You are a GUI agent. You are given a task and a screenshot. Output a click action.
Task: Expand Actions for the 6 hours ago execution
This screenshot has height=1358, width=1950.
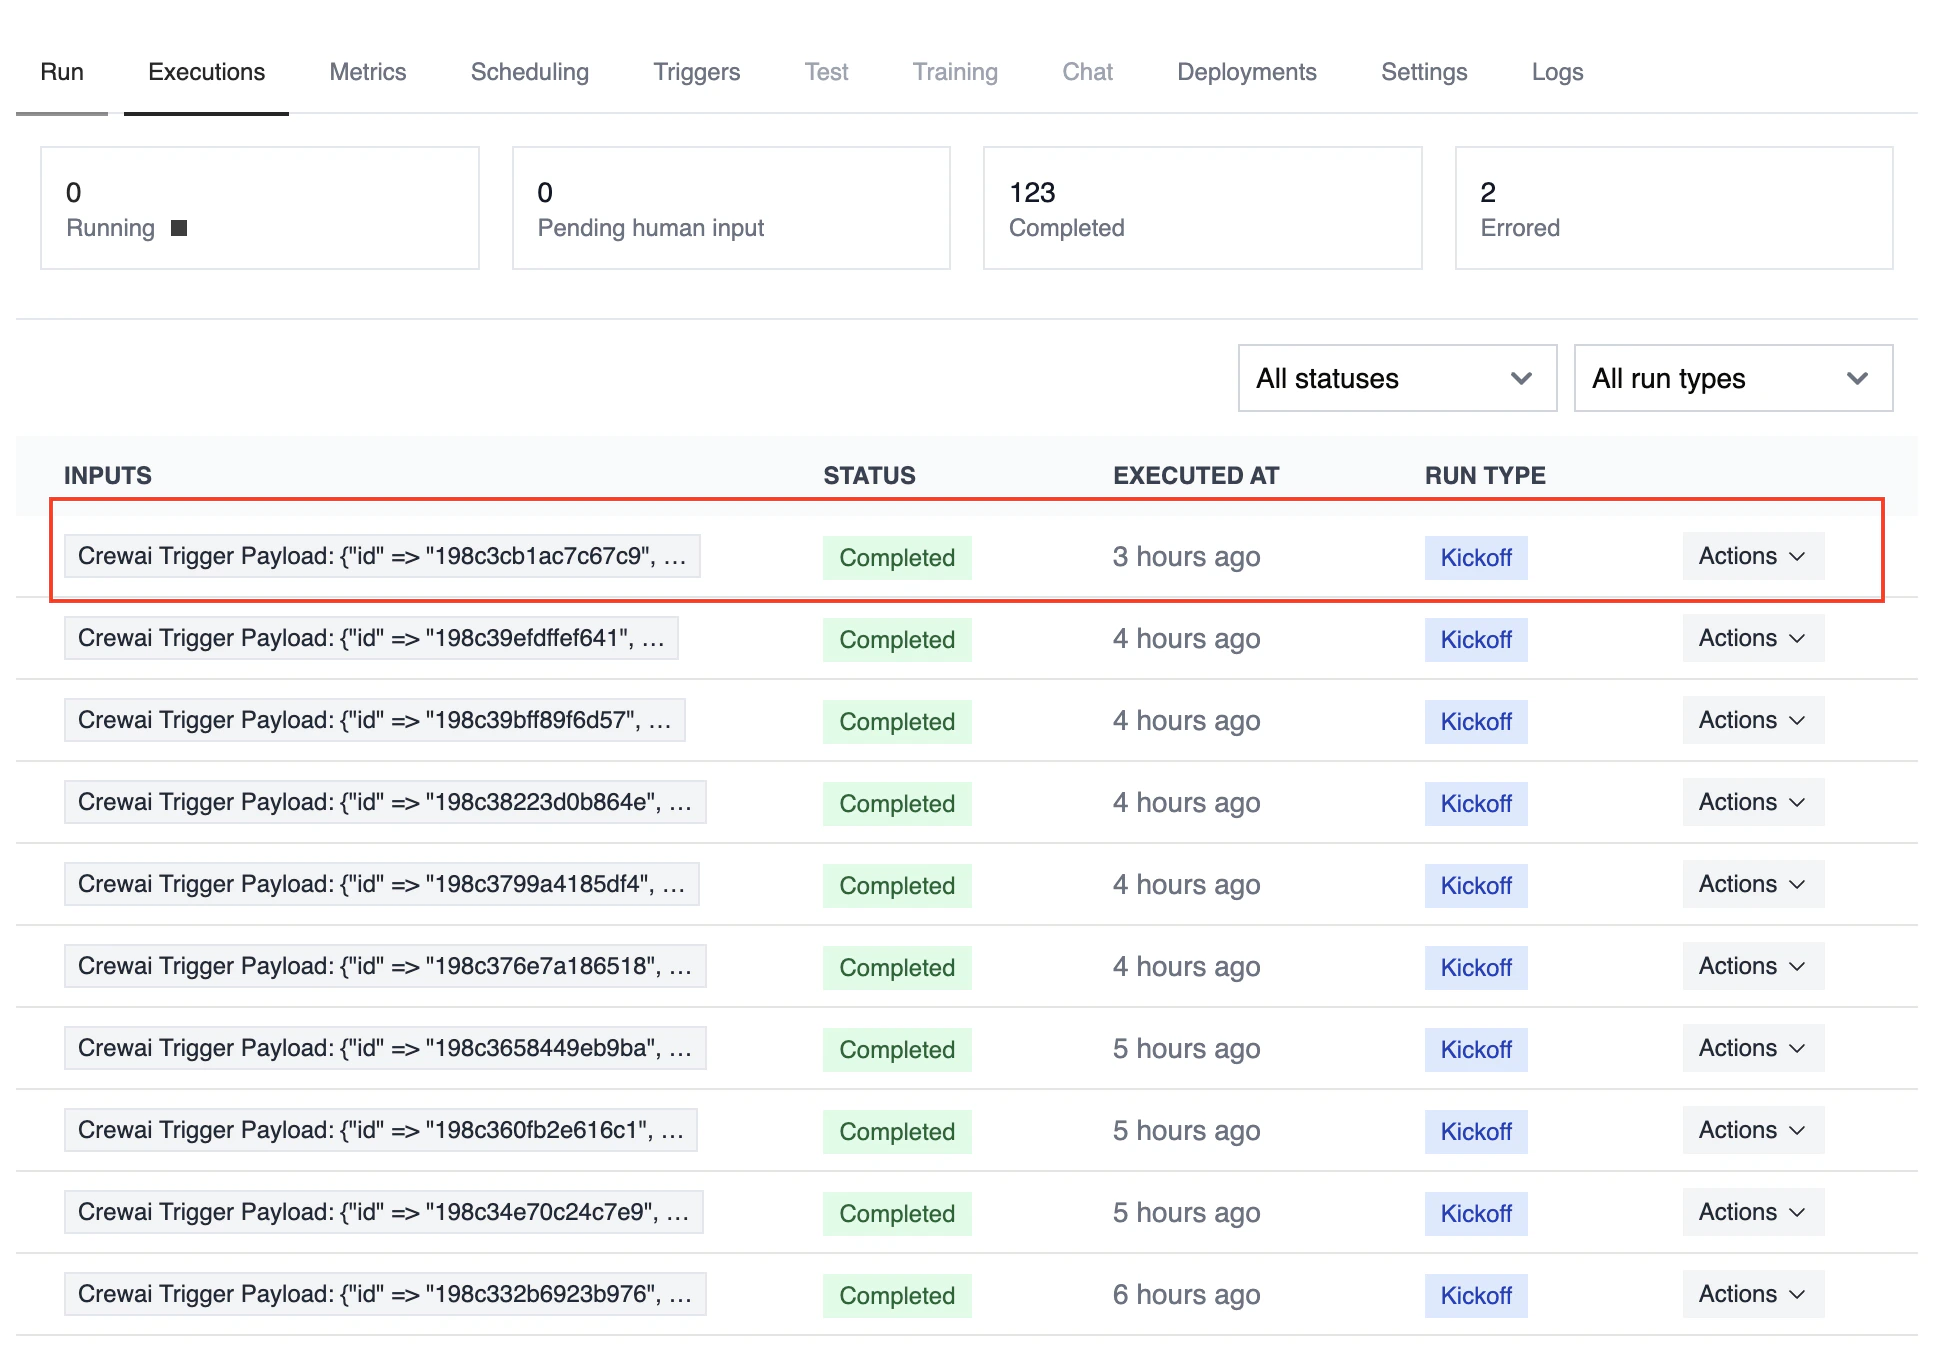click(1752, 1294)
